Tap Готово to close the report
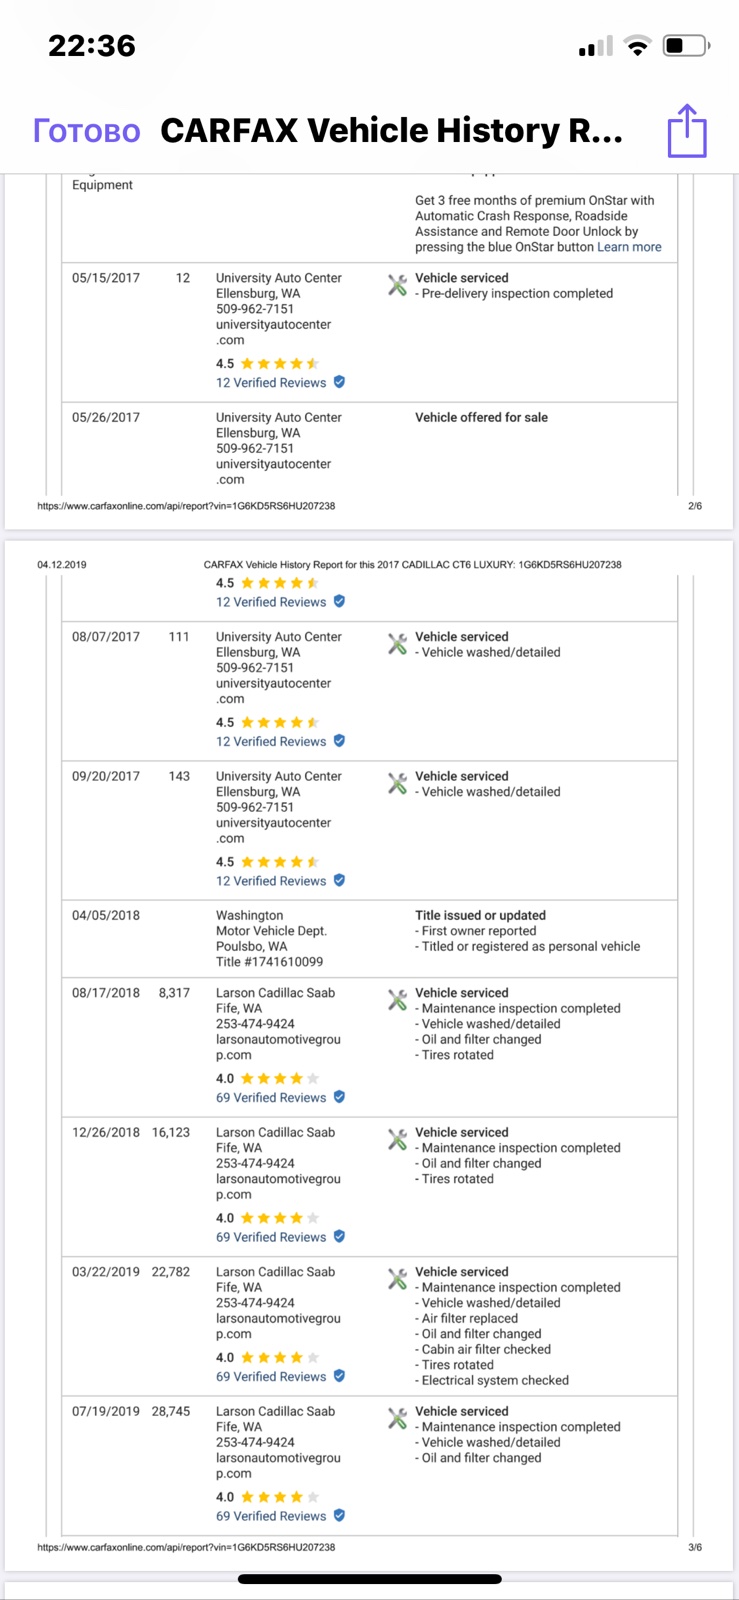739x1600 pixels. tap(87, 131)
